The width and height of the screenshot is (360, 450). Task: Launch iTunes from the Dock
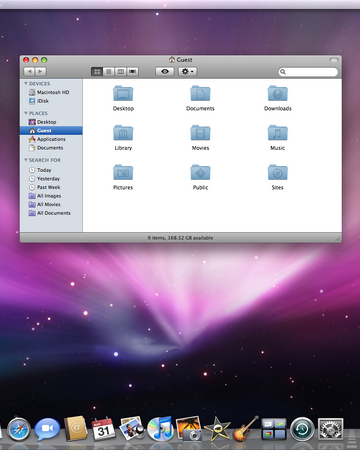161,429
